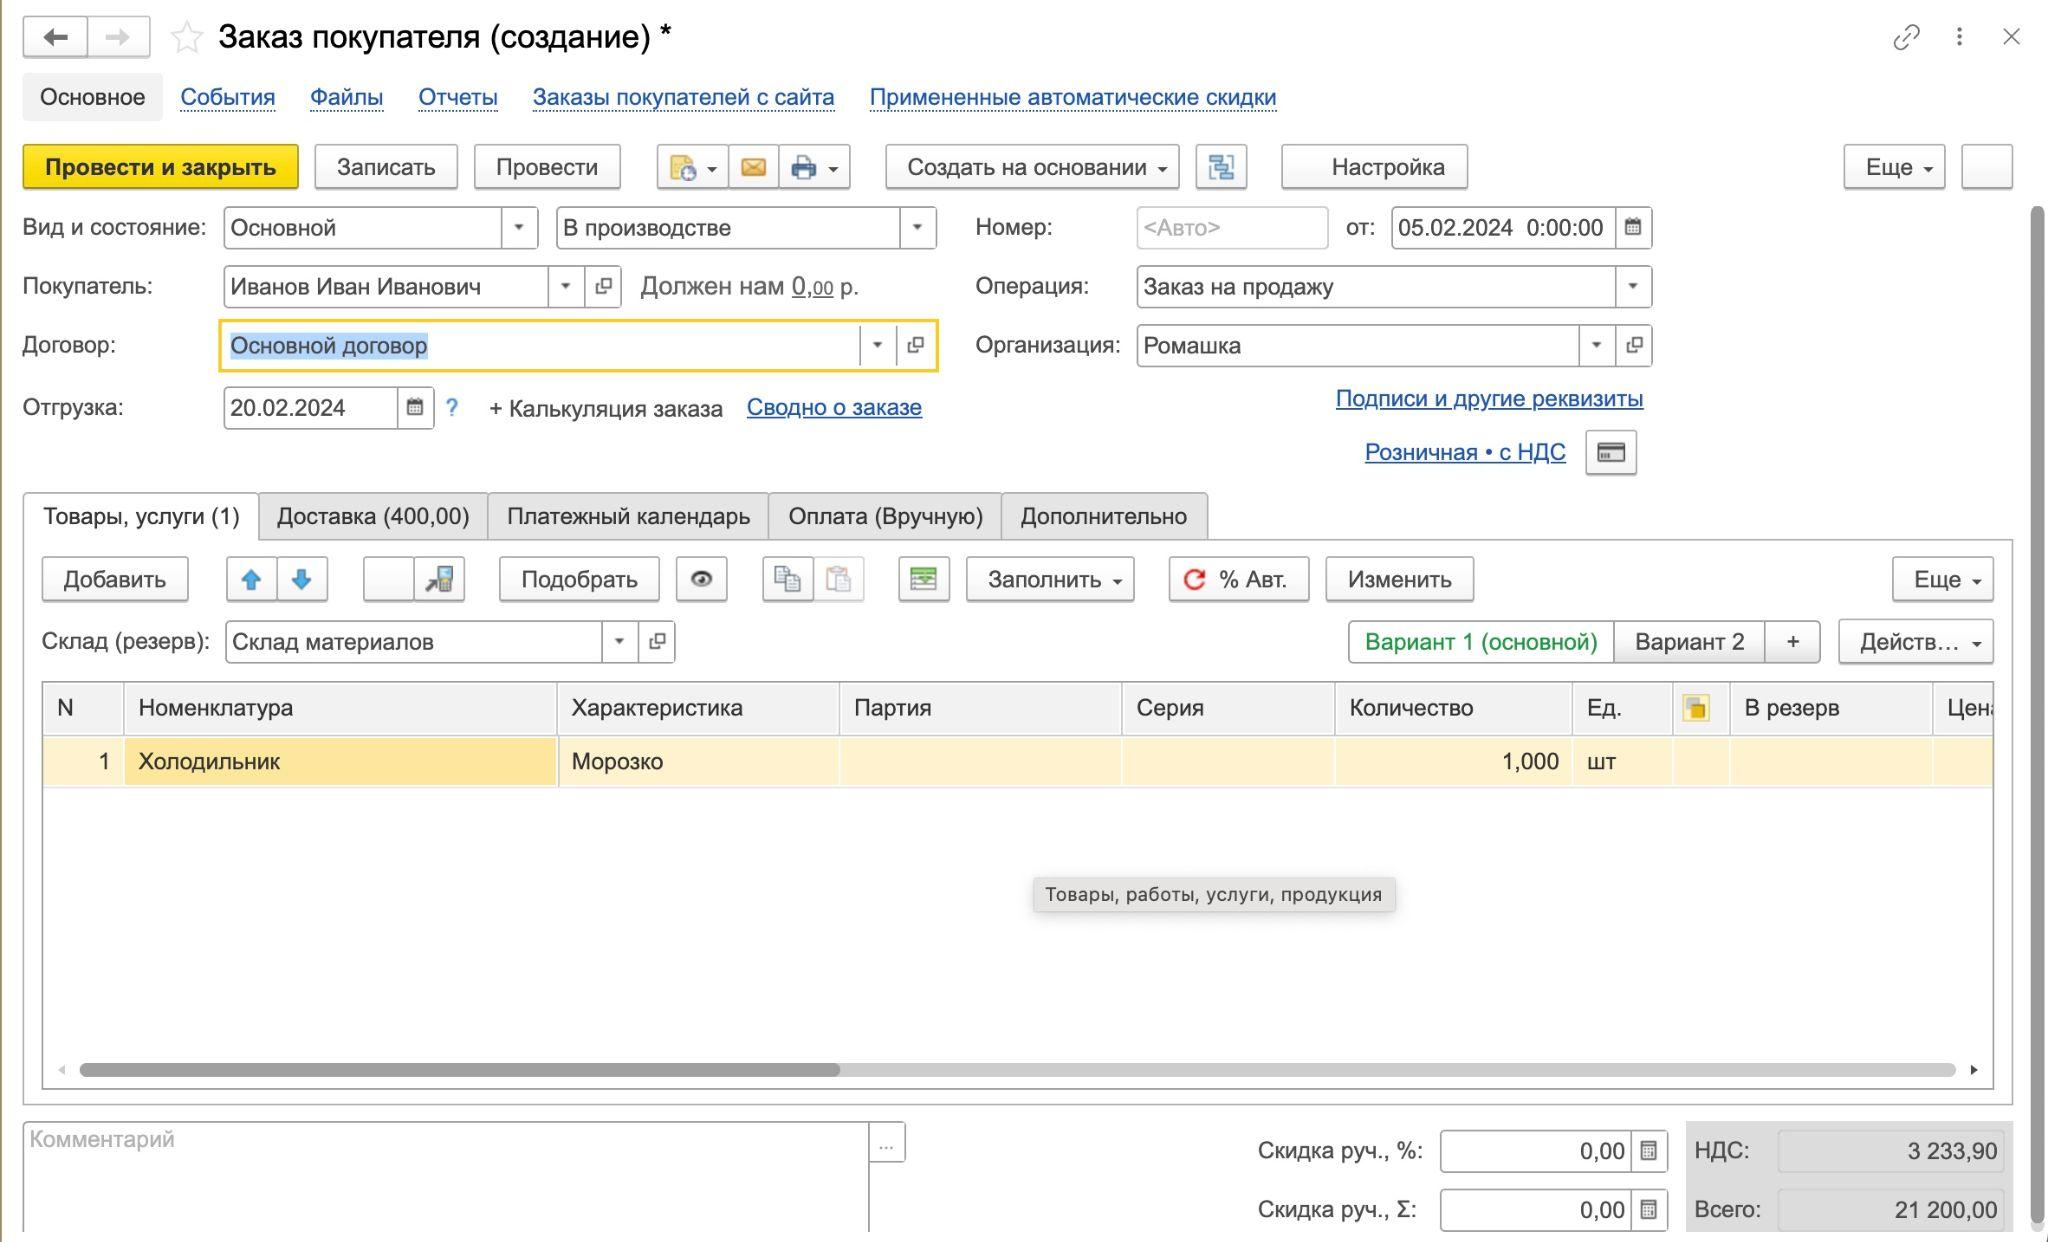Expand the Покупатель dropdown arrow

tap(565, 287)
